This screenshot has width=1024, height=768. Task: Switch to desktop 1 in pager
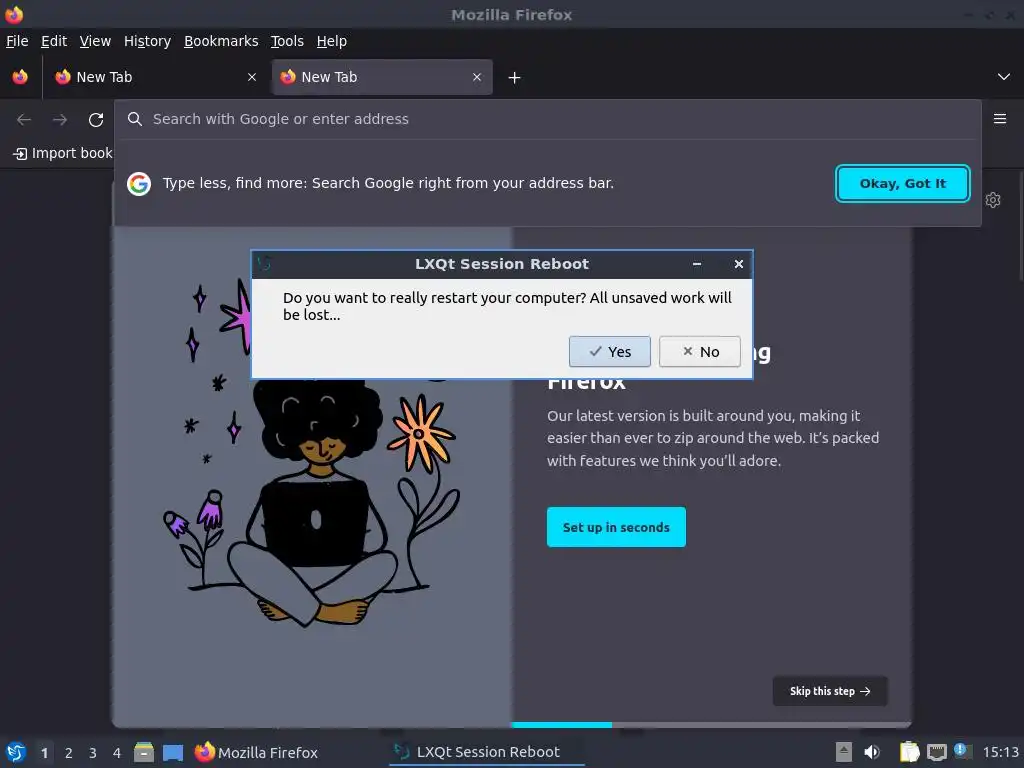pos(44,753)
